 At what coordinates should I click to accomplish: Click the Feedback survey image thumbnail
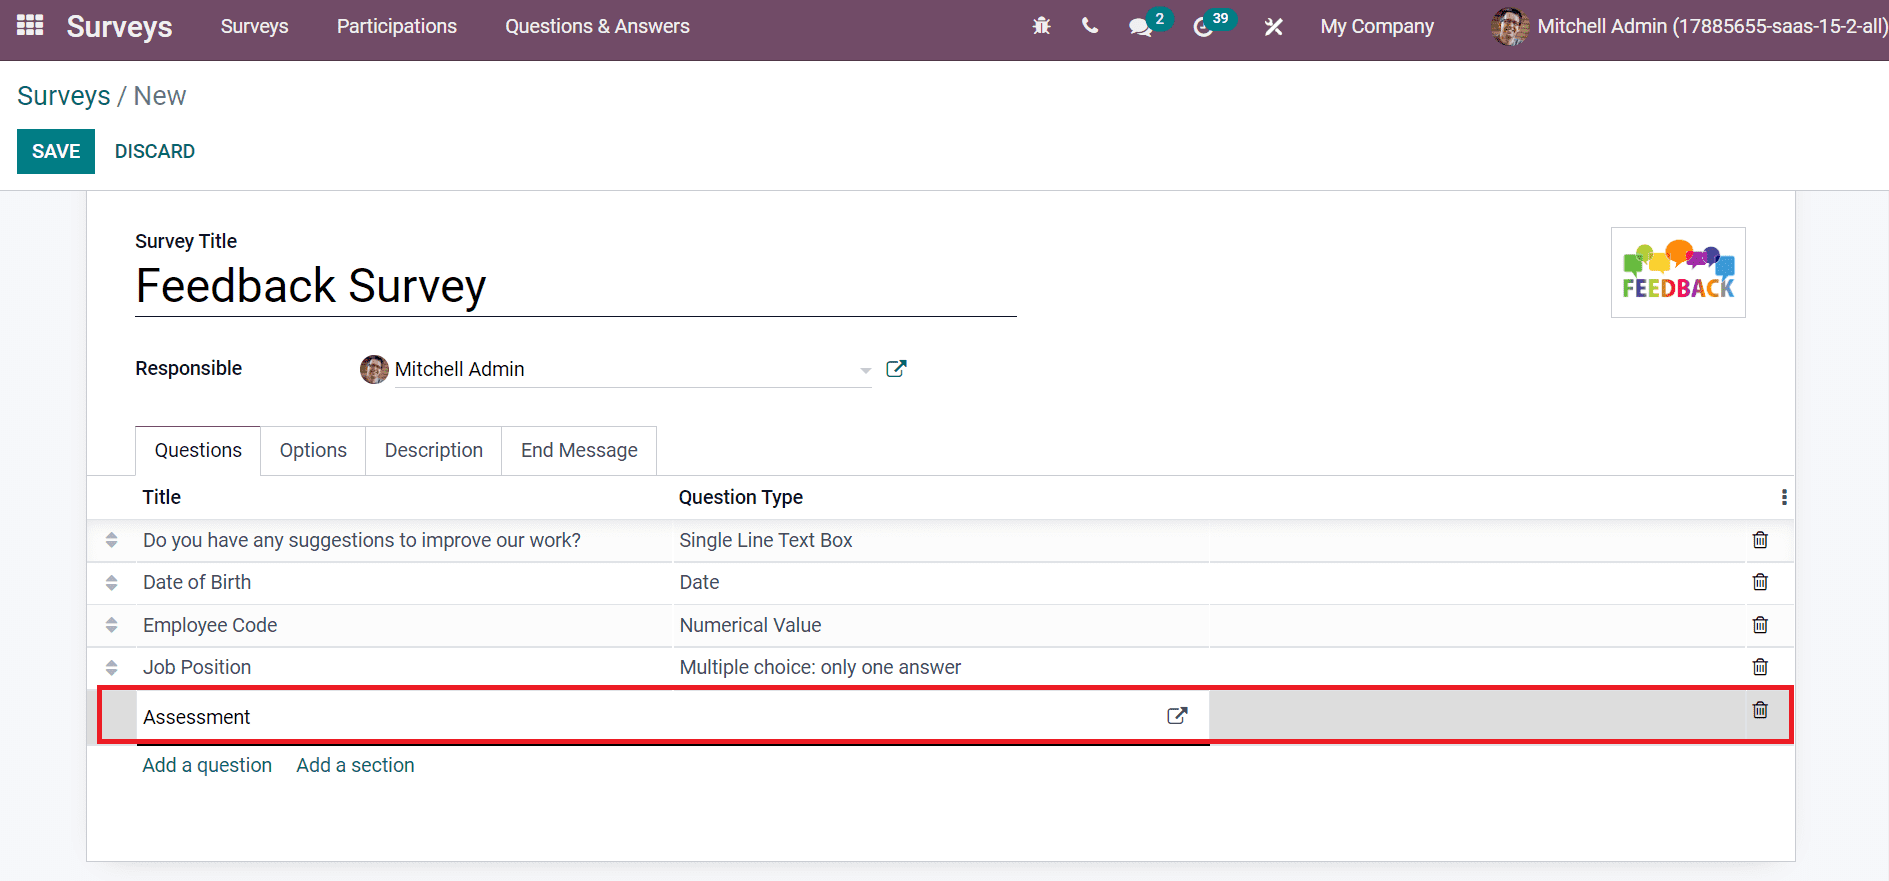(1678, 272)
